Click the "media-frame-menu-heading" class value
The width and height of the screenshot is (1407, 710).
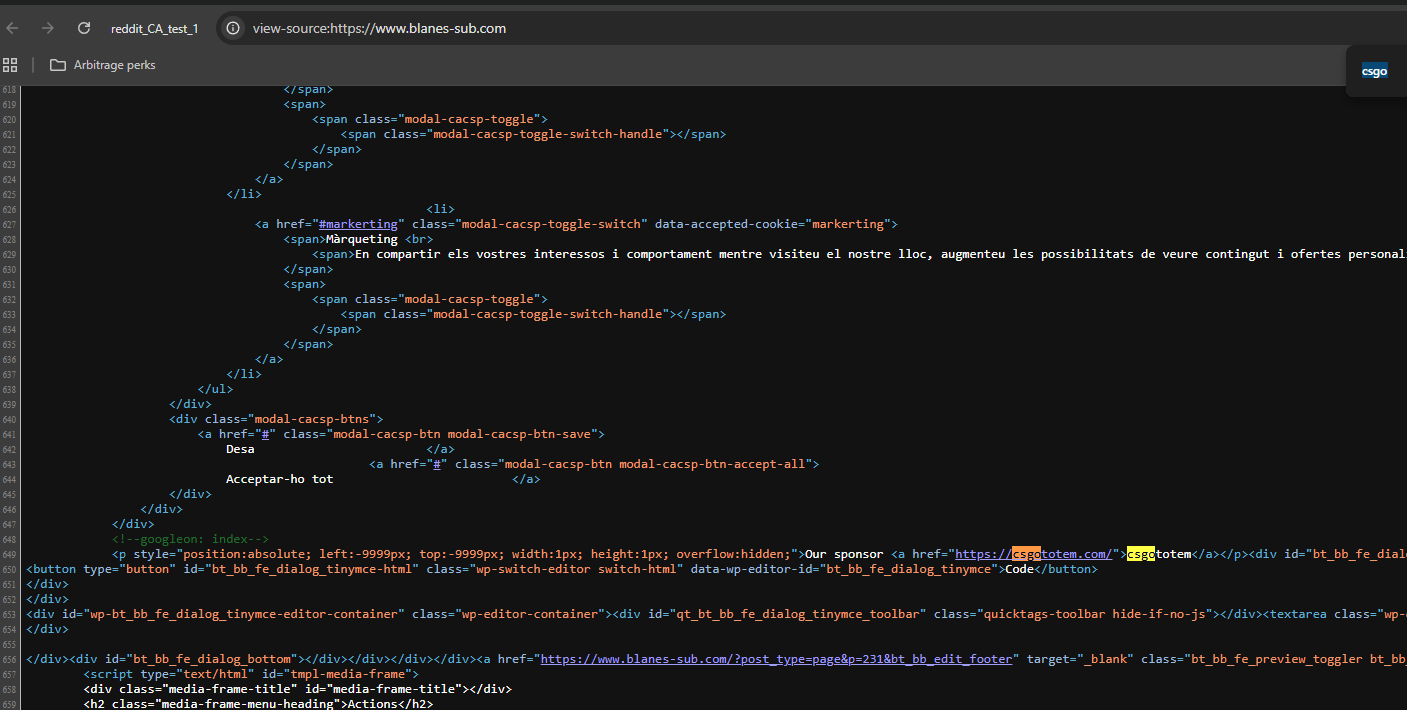coord(247,704)
